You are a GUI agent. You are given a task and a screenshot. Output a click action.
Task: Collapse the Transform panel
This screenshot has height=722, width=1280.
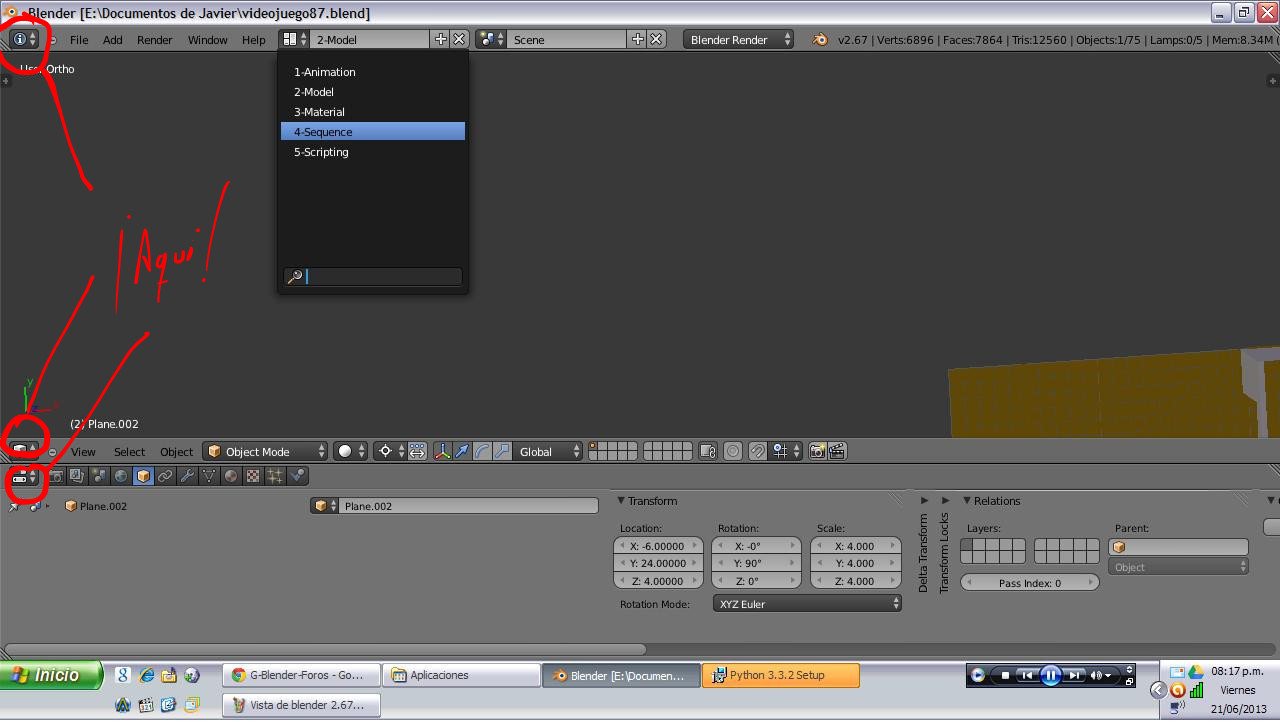coord(621,501)
